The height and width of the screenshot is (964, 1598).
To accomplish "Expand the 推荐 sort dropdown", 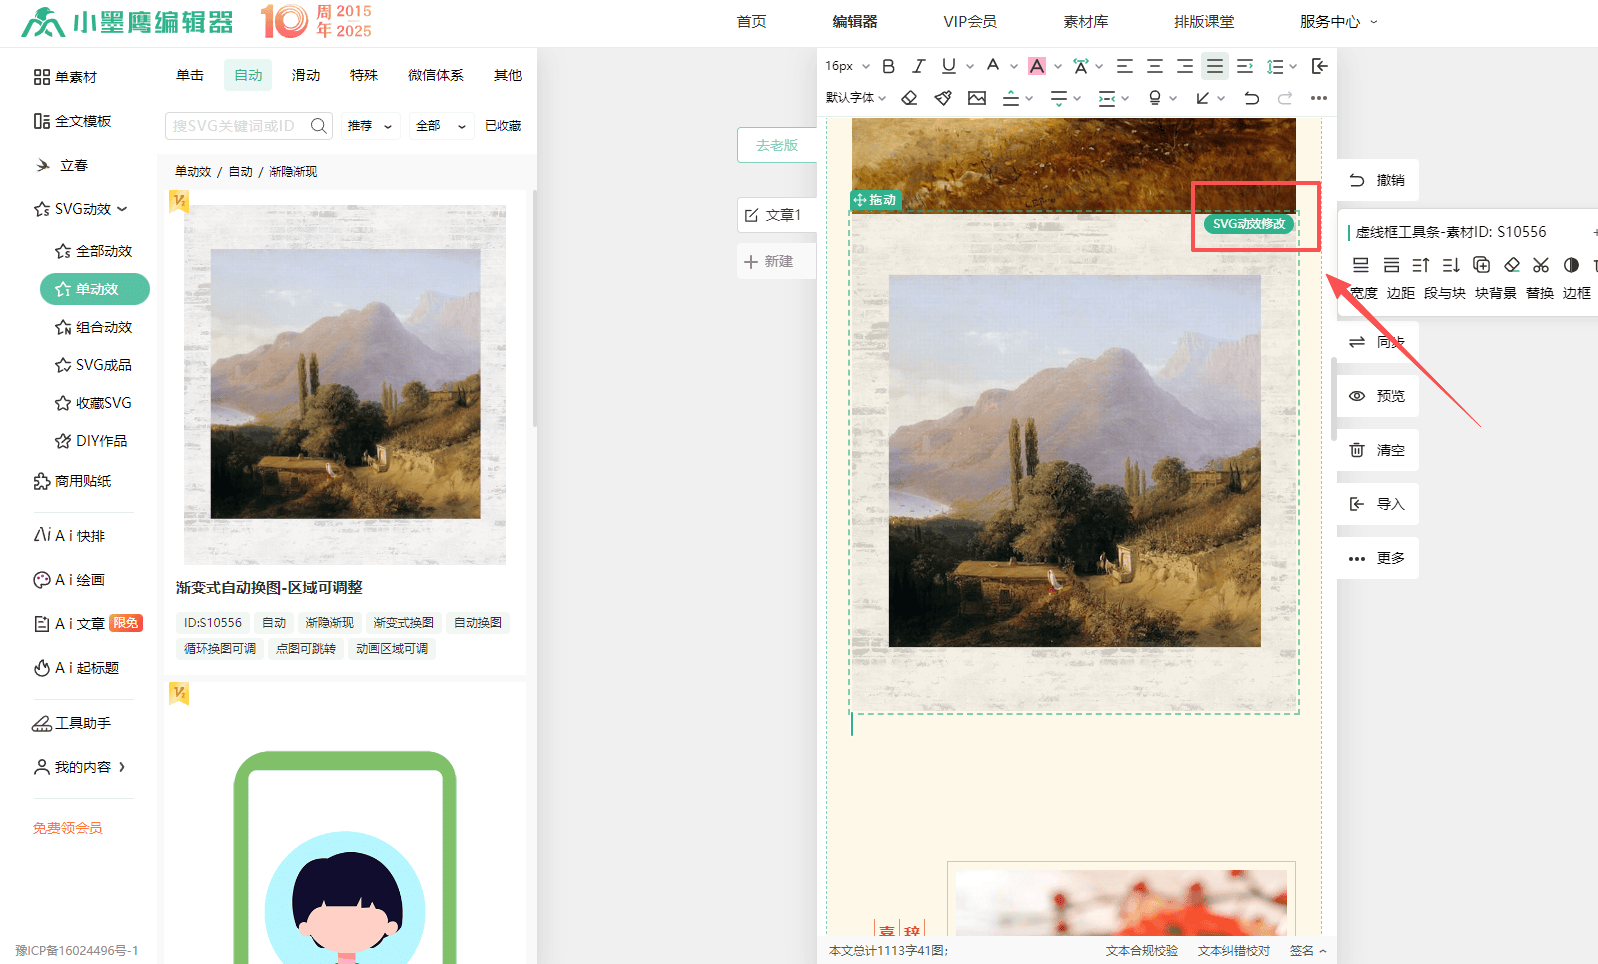I will pos(369,126).
